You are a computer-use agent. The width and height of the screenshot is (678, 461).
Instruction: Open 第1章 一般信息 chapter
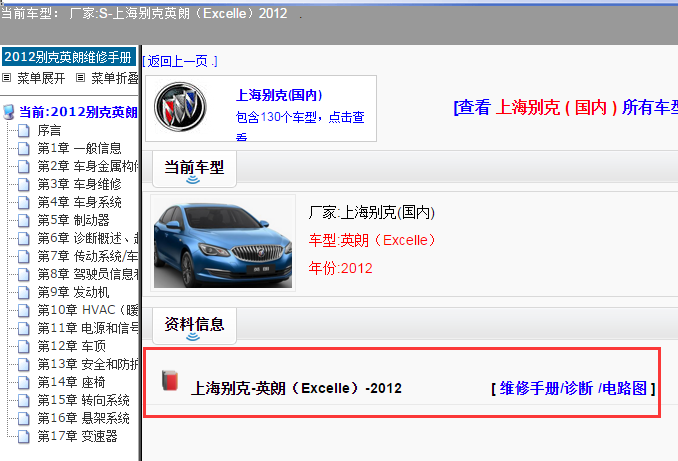tap(79, 149)
